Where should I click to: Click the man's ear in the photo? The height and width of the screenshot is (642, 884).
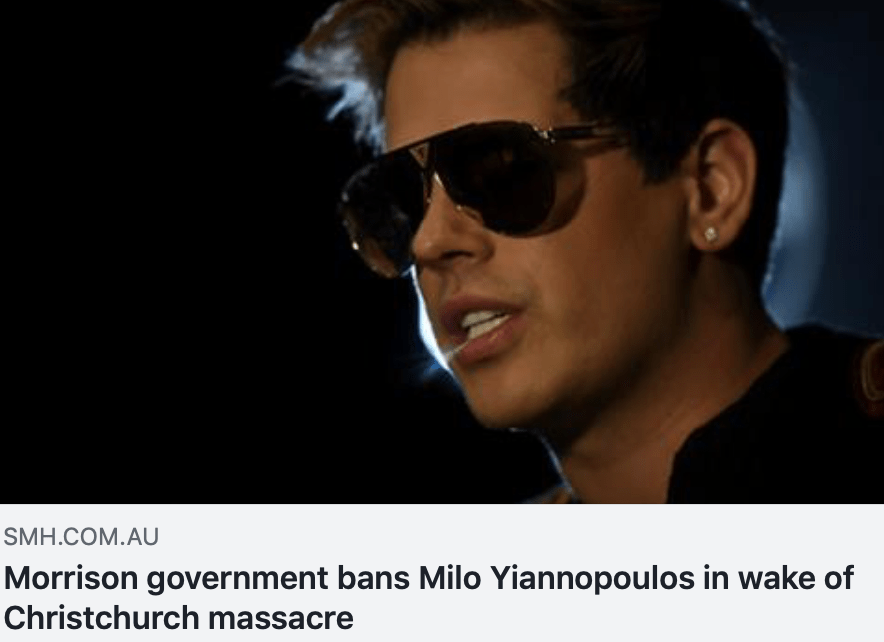coord(719,186)
